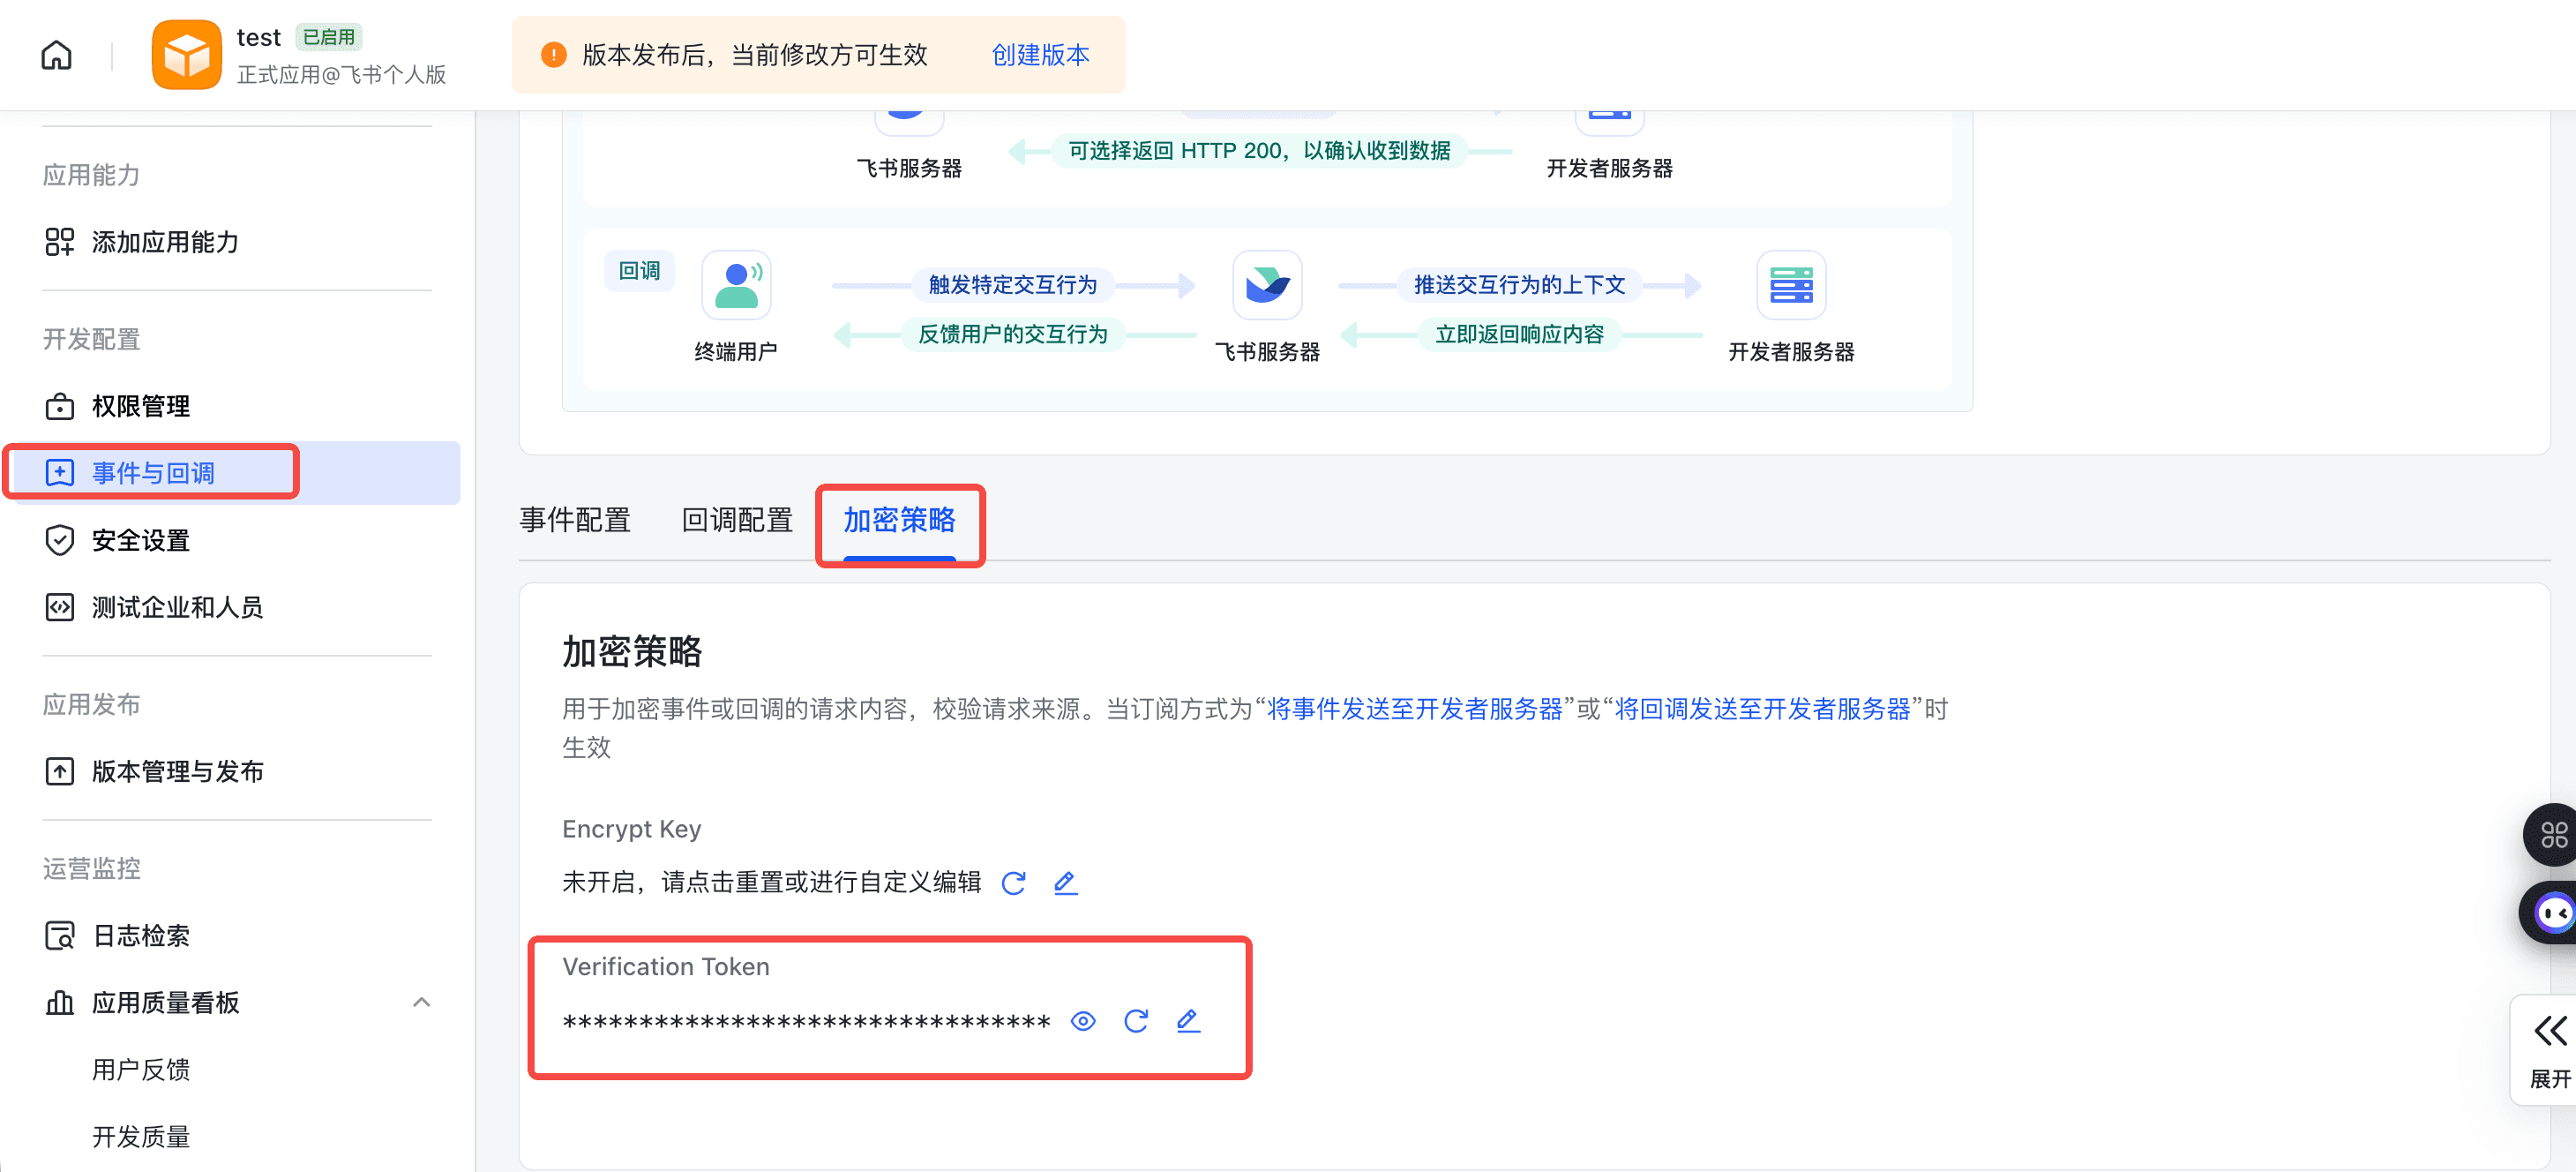The width and height of the screenshot is (2576, 1172).
Task: Edit the Verification Token with pencil icon
Action: [1188, 1021]
